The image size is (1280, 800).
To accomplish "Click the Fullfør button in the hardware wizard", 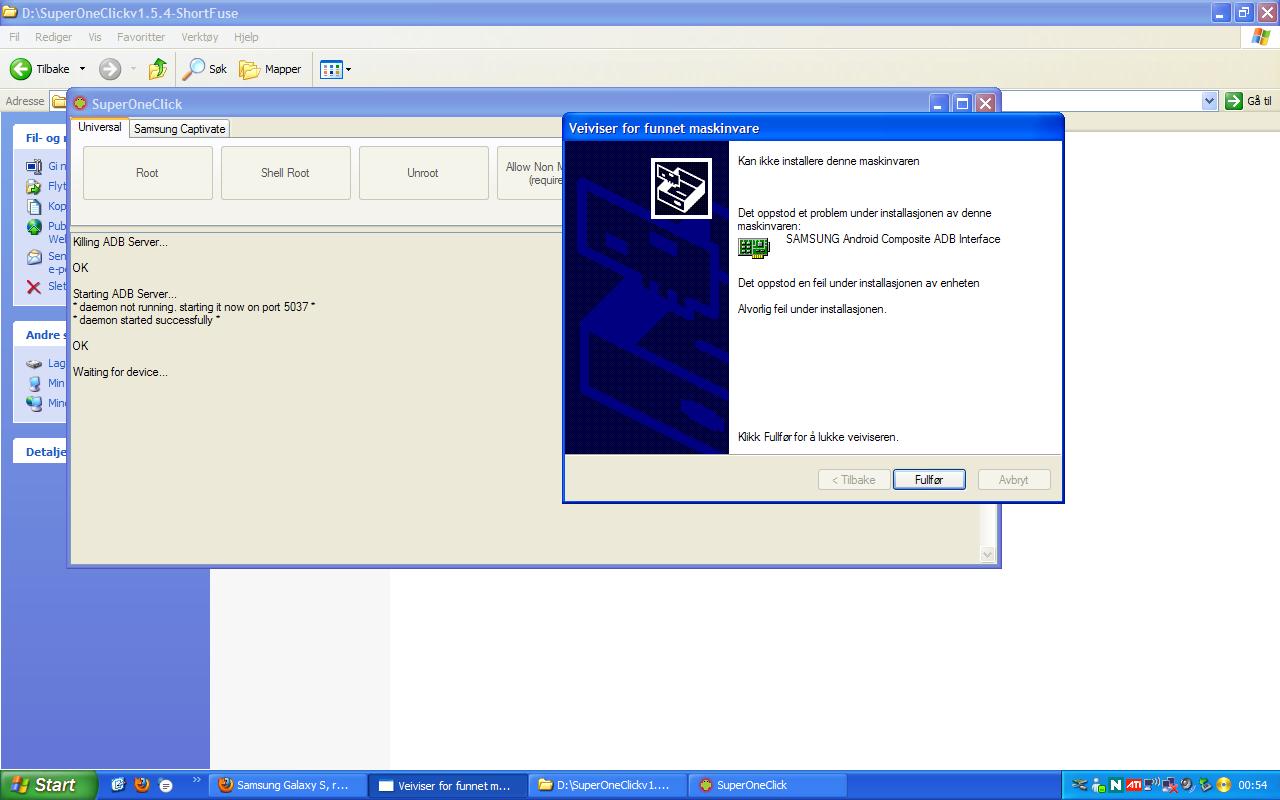I will [x=929, y=480].
